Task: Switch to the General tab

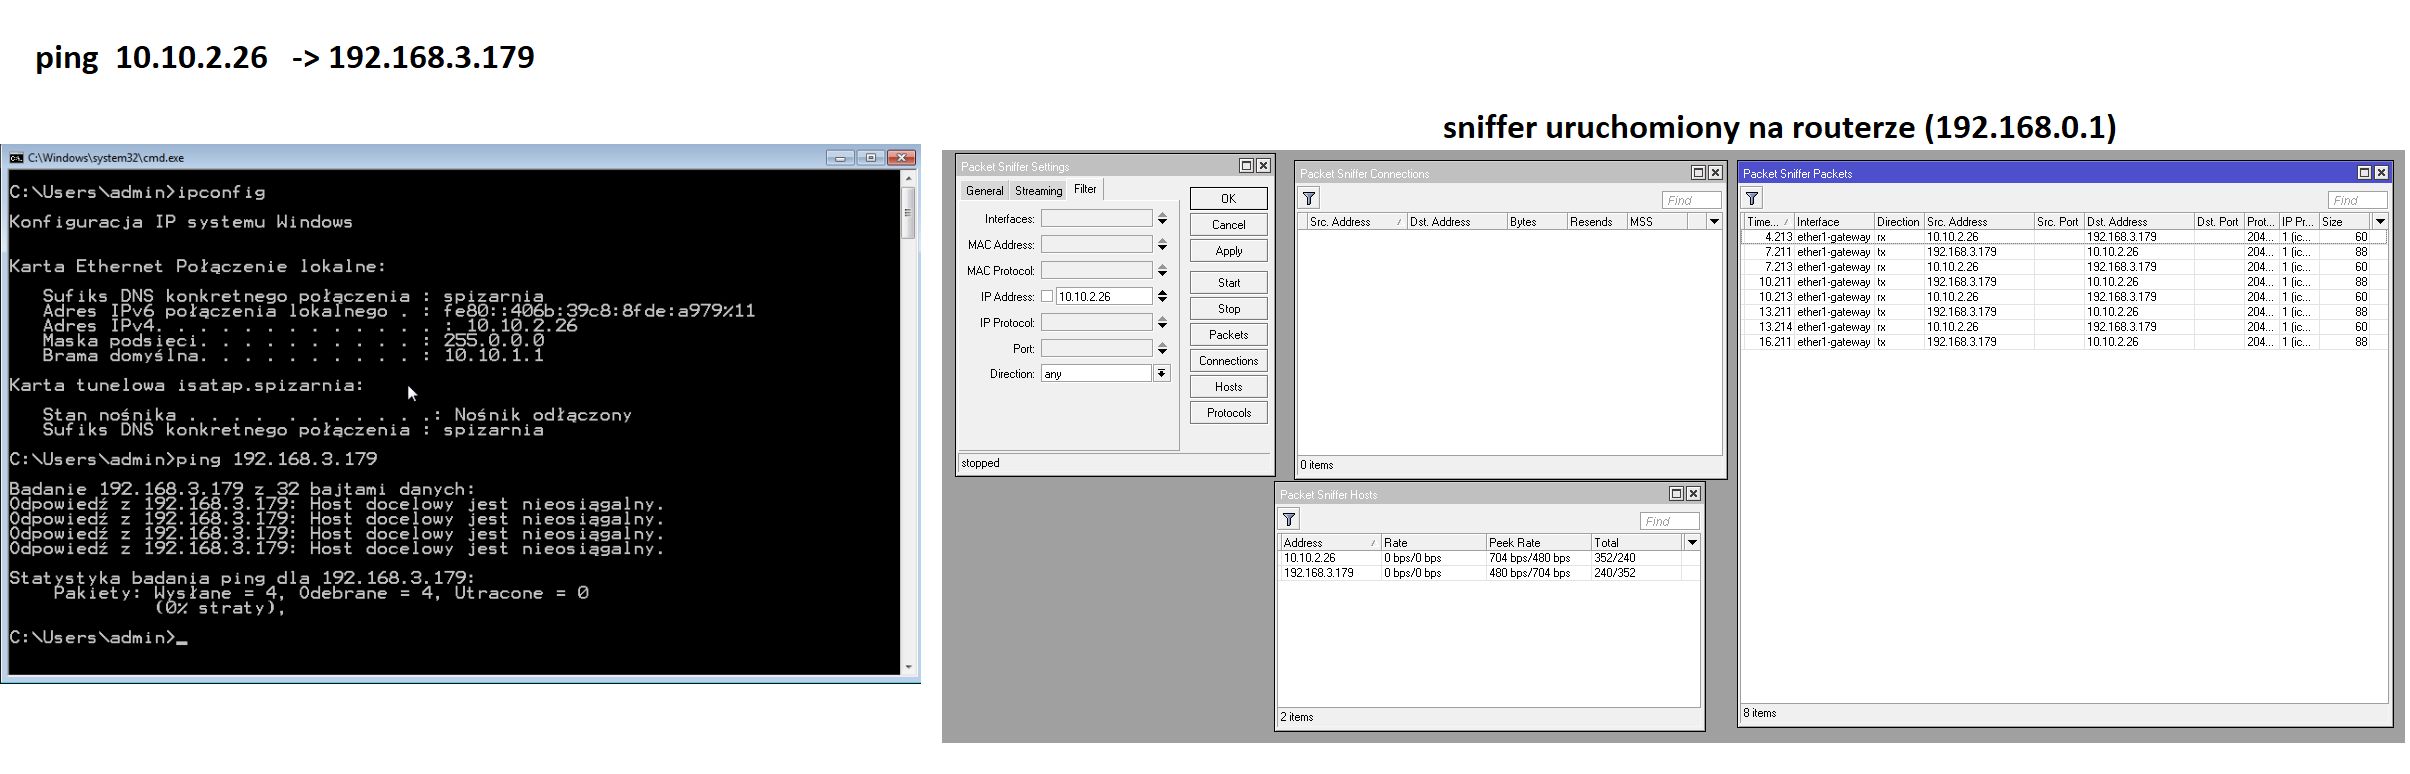Action: tap(984, 190)
